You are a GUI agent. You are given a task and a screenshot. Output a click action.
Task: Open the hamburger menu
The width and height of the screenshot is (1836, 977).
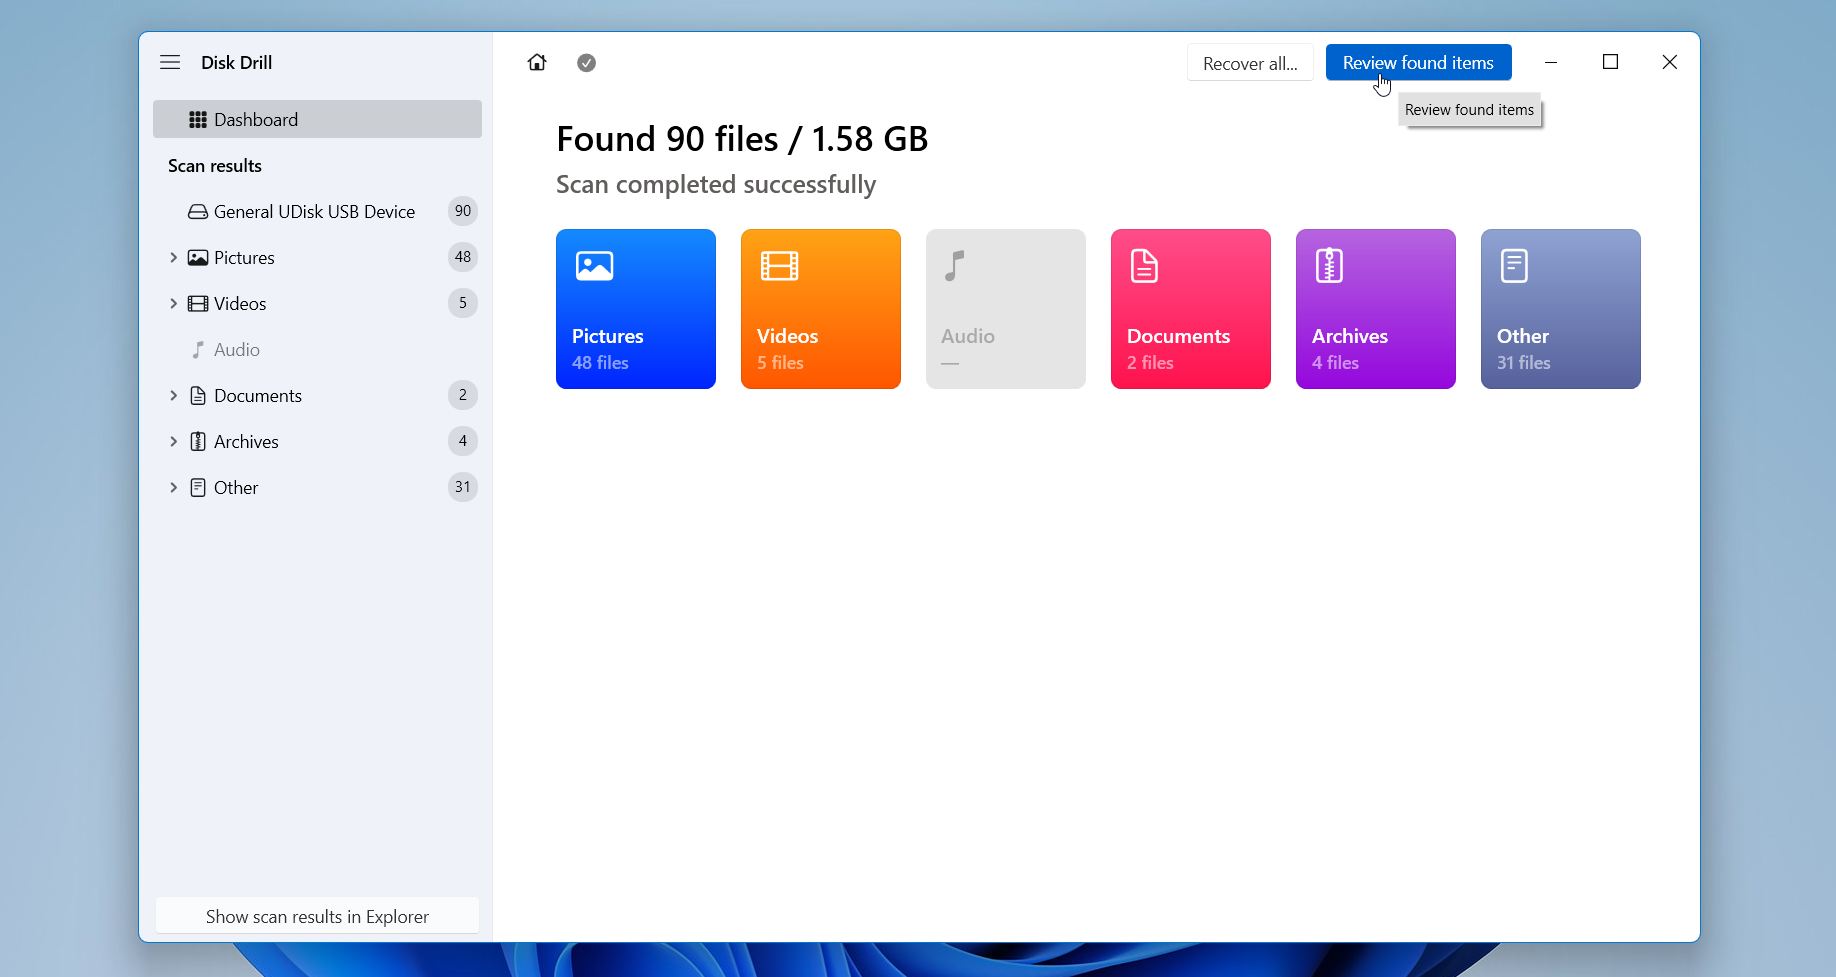[170, 62]
